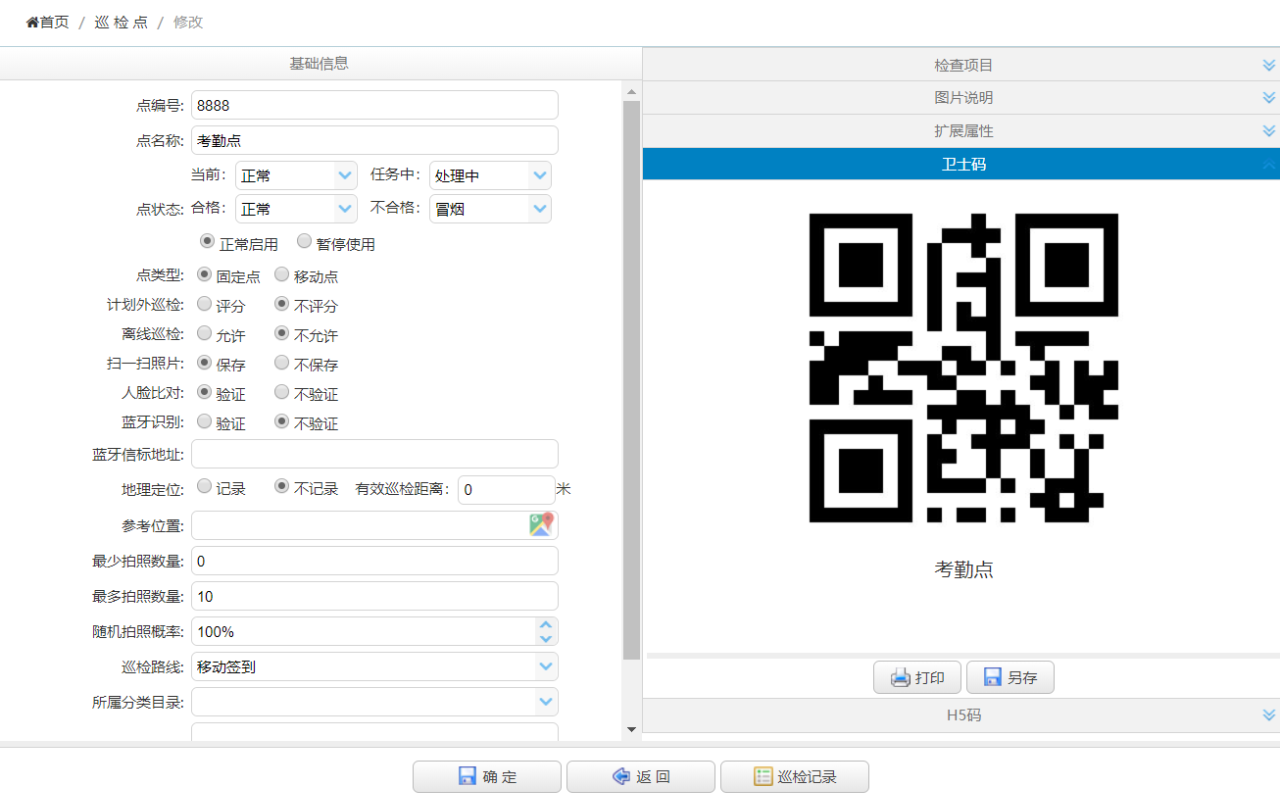Open map picker icon in 参考位置 field
Screen dimensions: 1280x797
[541, 525]
